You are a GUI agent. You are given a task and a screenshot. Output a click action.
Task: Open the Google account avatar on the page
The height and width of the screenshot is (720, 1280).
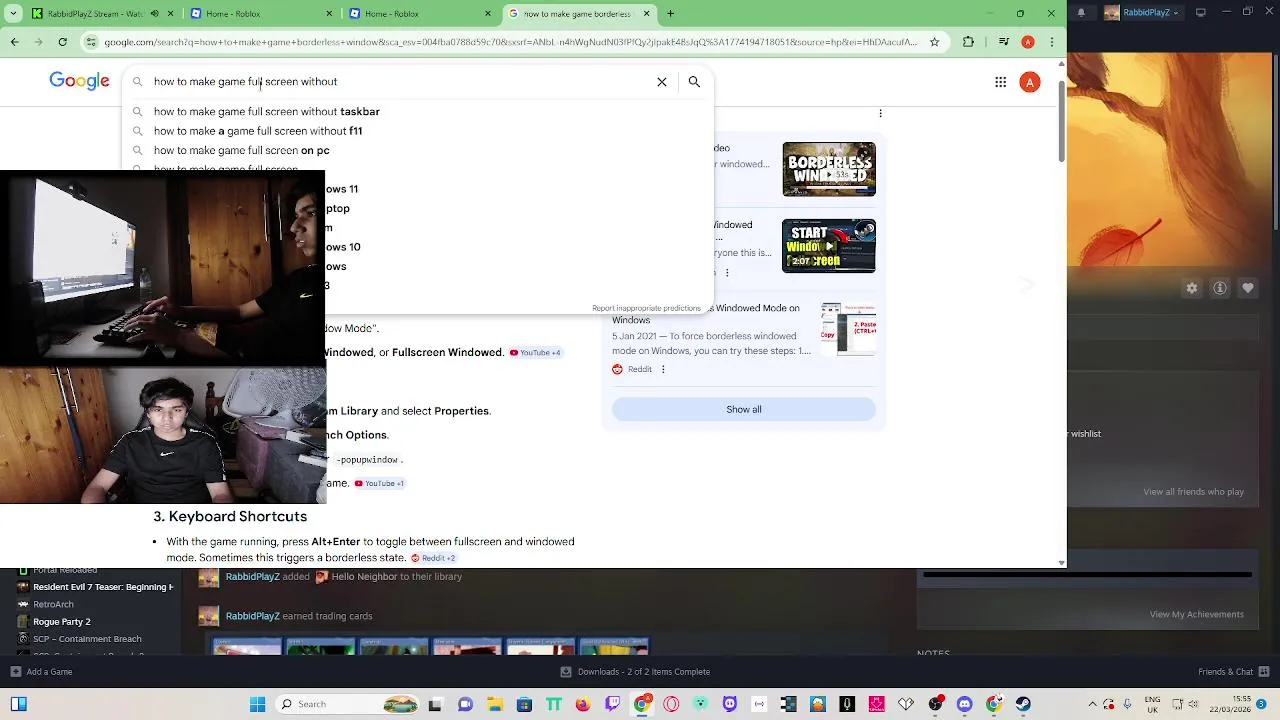[1030, 82]
